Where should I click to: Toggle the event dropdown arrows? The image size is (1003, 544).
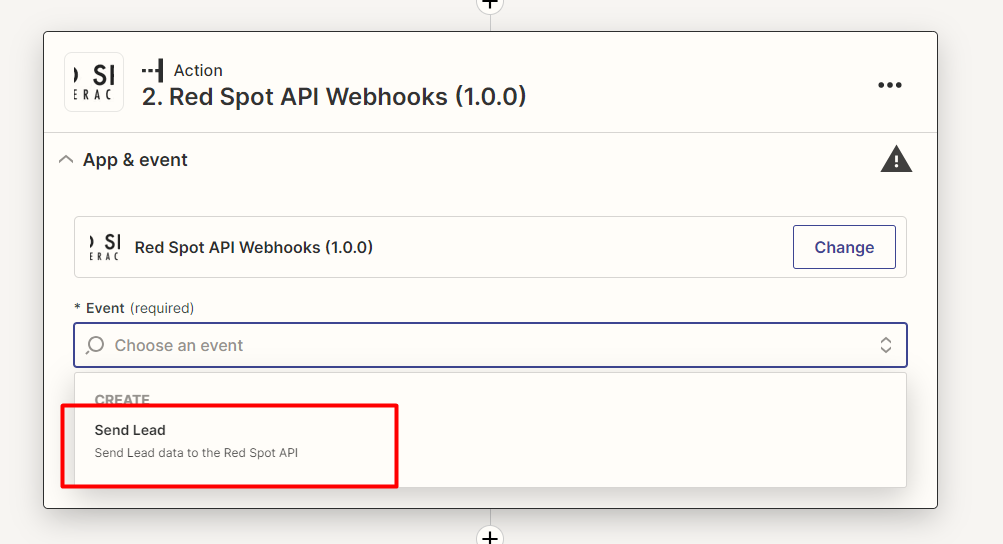(x=886, y=346)
